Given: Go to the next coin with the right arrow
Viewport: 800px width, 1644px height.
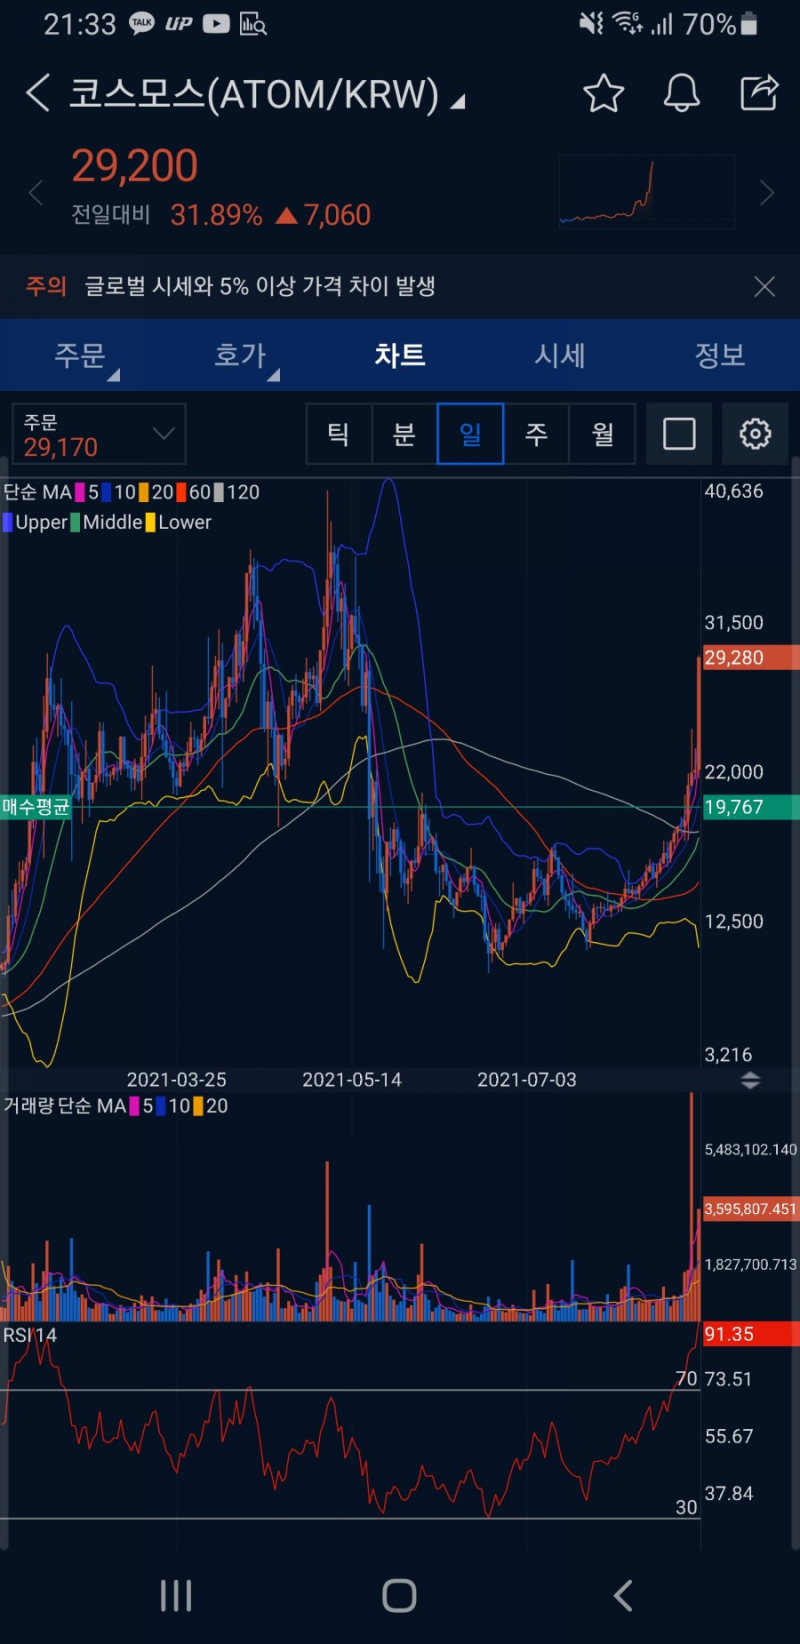Looking at the screenshot, I should 767,192.
